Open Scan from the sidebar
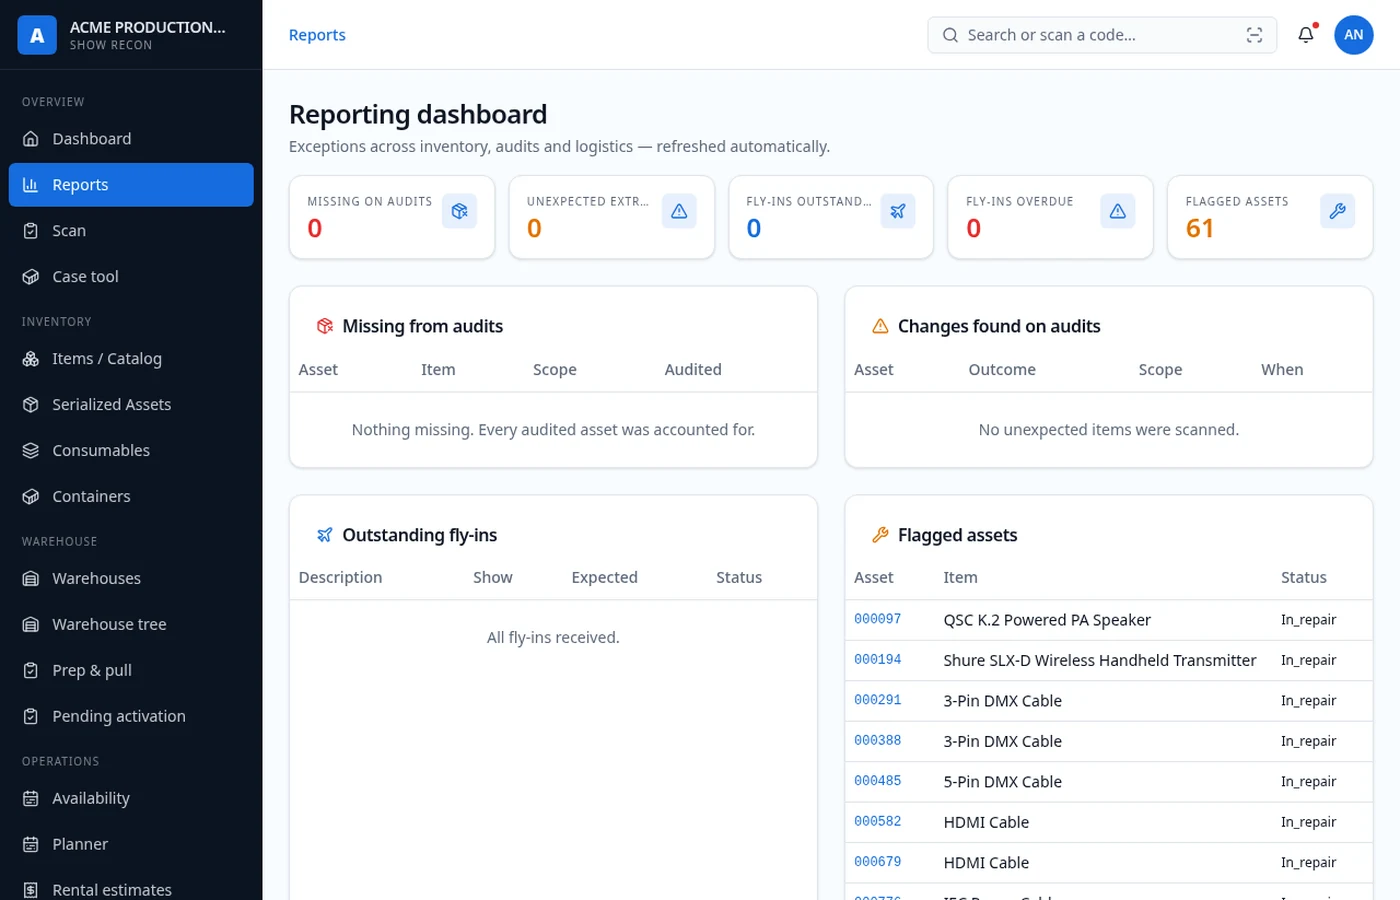This screenshot has height=900, width=1400. coord(131,231)
